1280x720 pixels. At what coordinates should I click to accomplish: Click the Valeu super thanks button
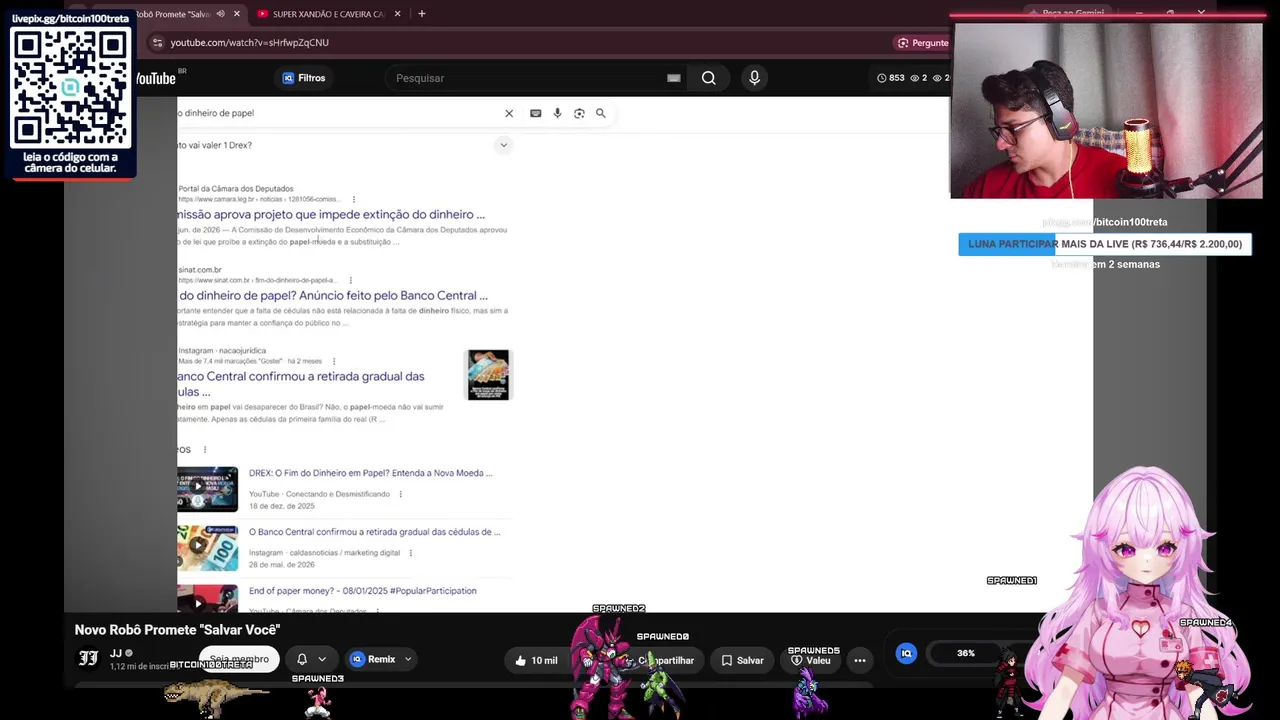click(811, 660)
